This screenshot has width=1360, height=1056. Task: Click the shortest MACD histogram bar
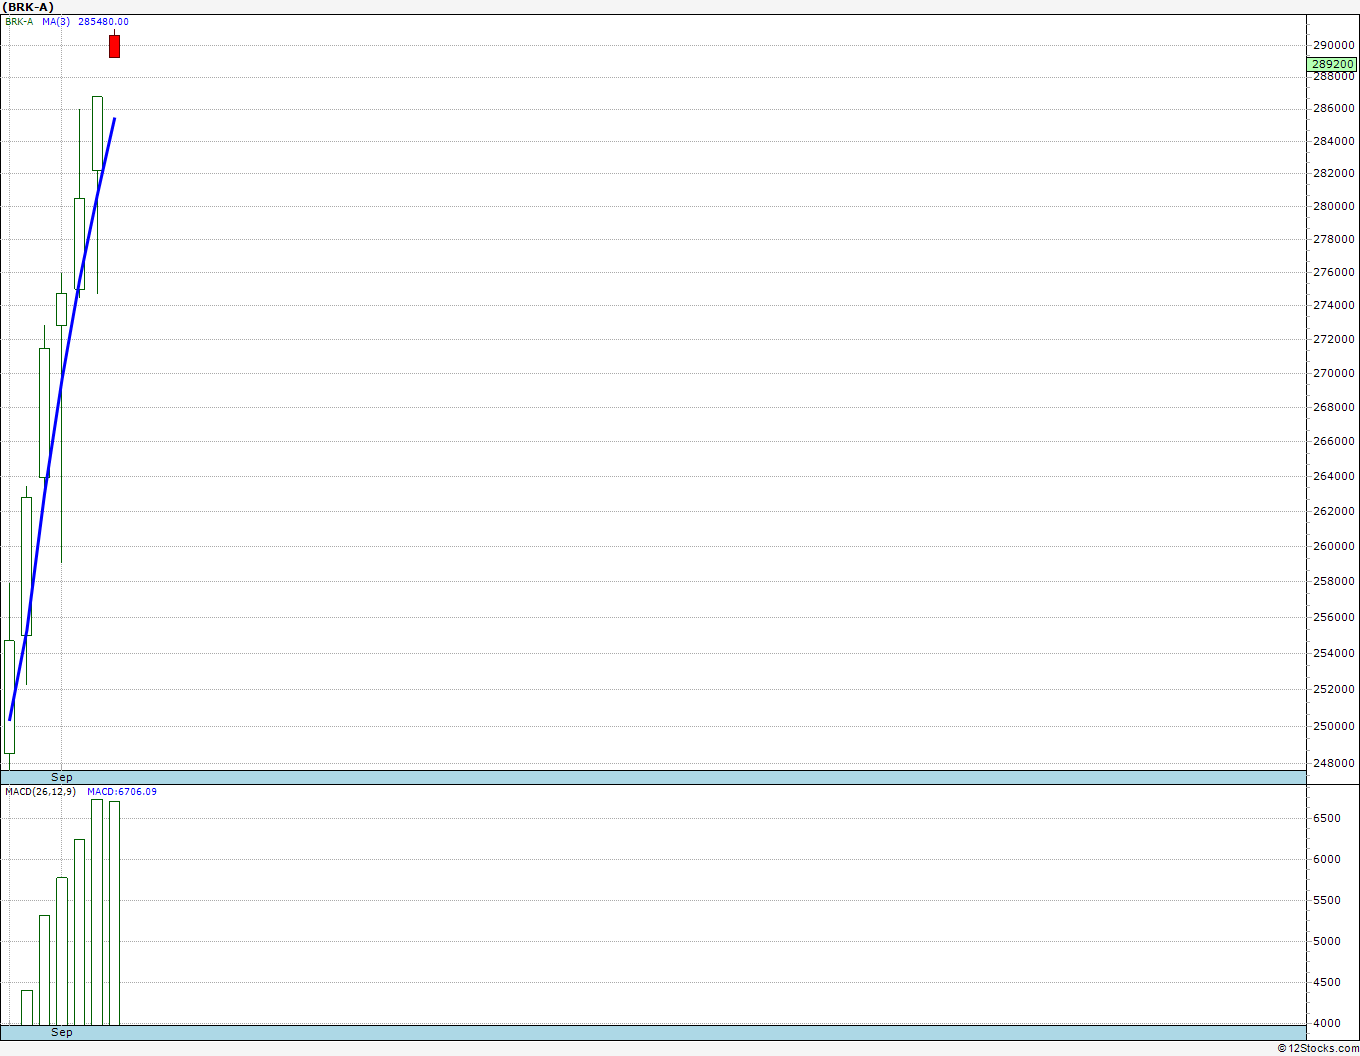[27, 1007]
